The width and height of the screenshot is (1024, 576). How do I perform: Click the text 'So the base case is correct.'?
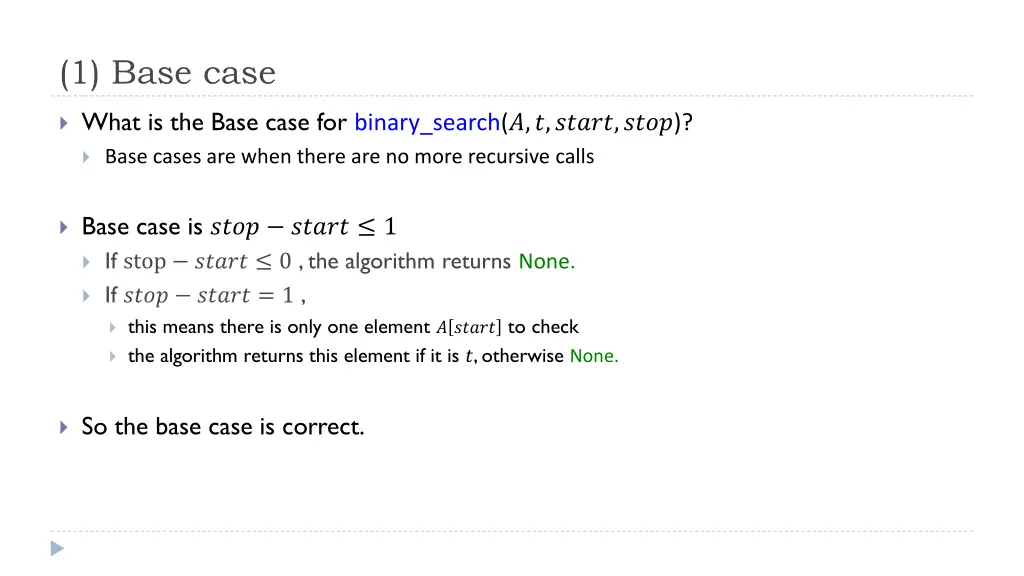pos(223,426)
